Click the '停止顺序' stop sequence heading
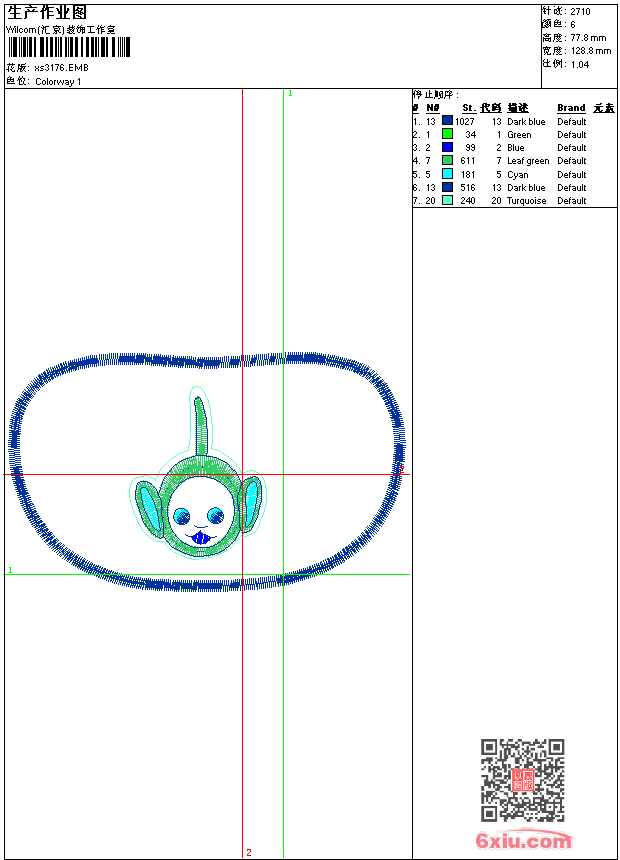This screenshot has width=620, height=860. (x=434, y=95)
